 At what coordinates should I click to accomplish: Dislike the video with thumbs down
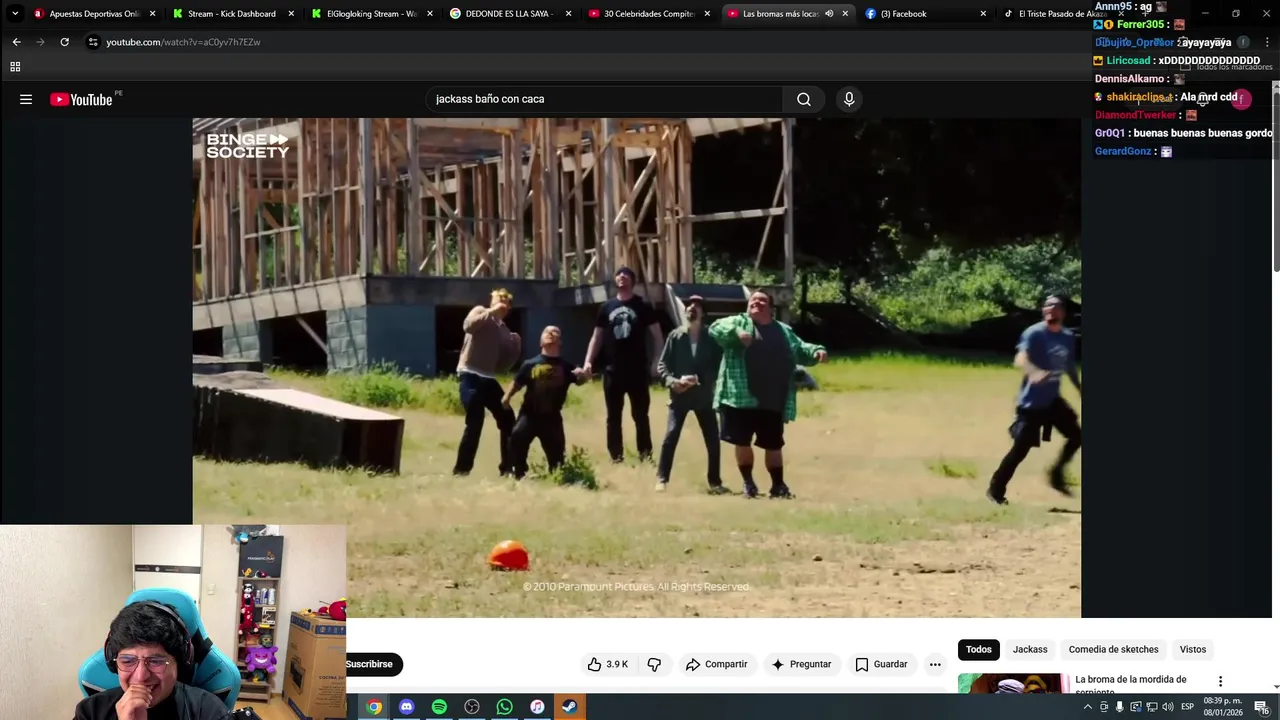coord(654,664)
